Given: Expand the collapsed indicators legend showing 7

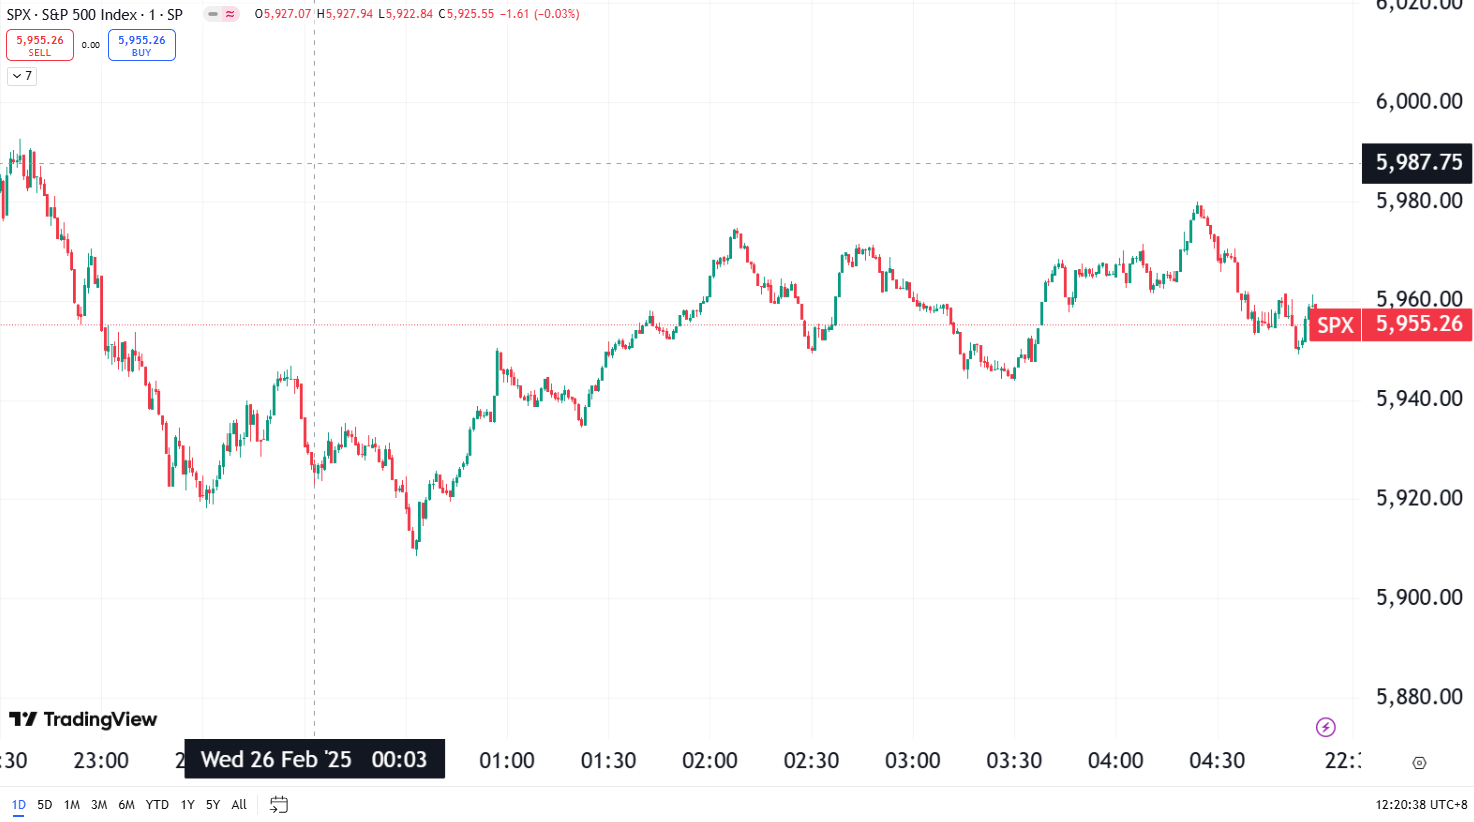Looking at the screenshot, I should click(x=22, y=76).
